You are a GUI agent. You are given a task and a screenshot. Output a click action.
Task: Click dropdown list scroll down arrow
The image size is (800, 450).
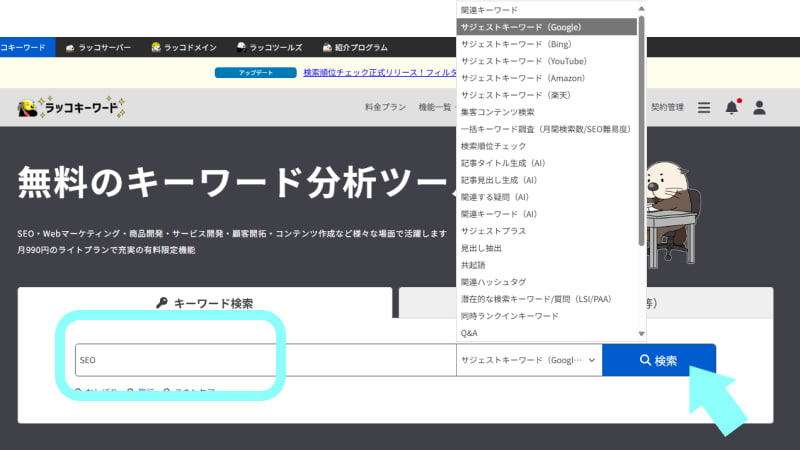click(x=641, y=334)
